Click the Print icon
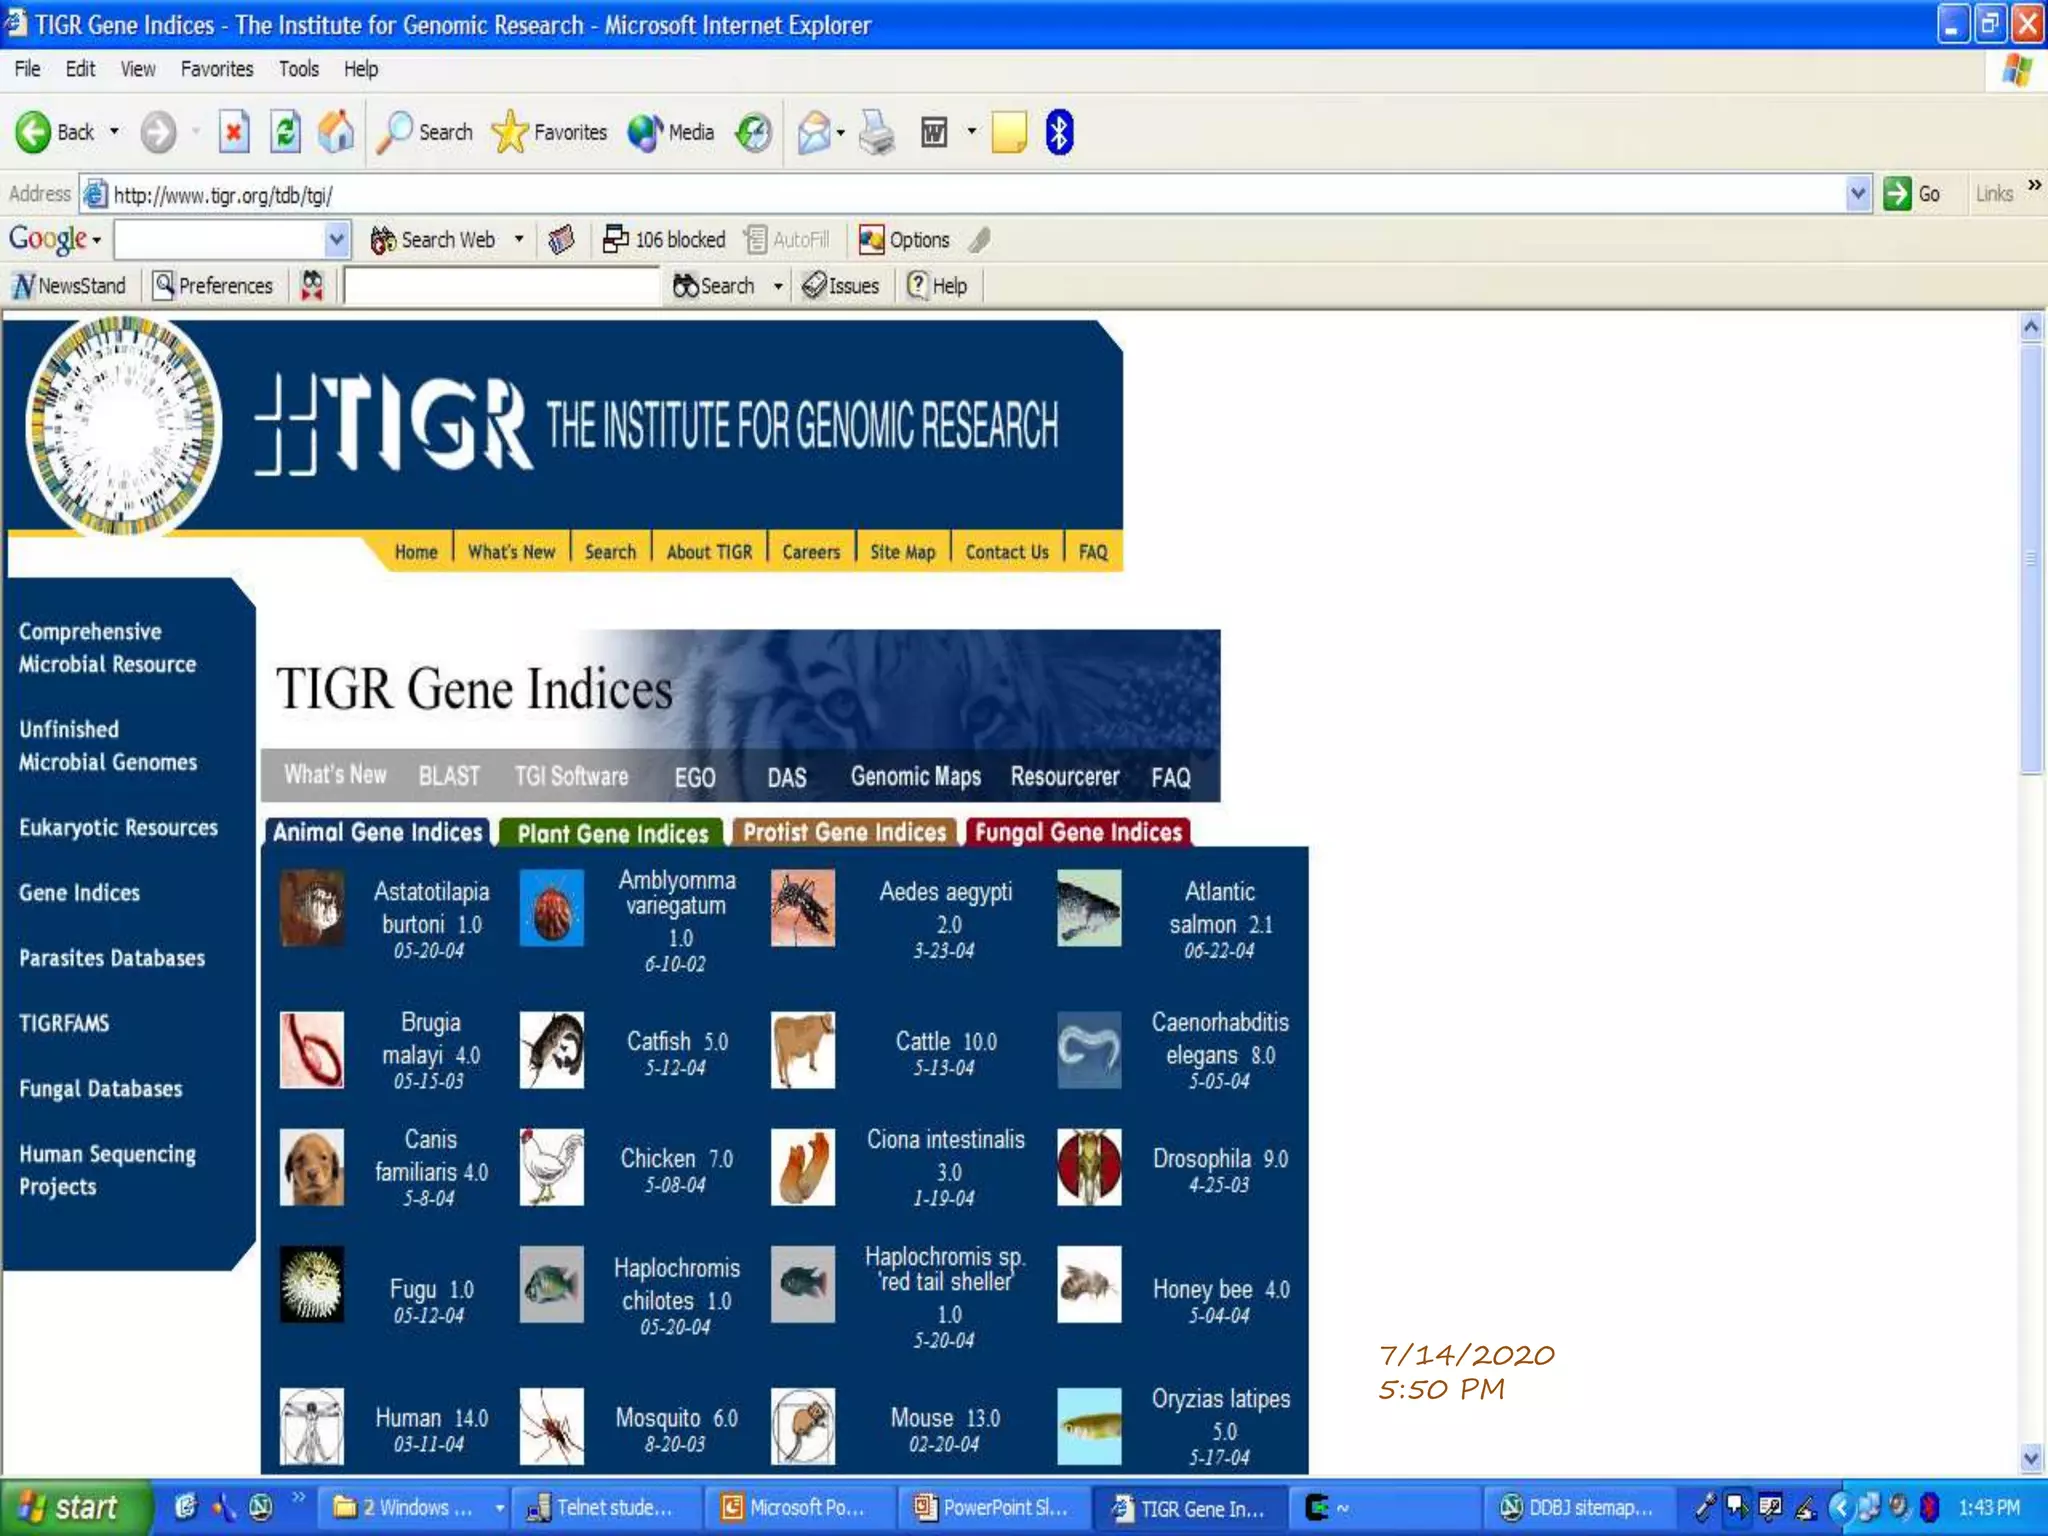Image resolution: width=2048 pixels, height=1536 pixels. [x=877, y=132]
